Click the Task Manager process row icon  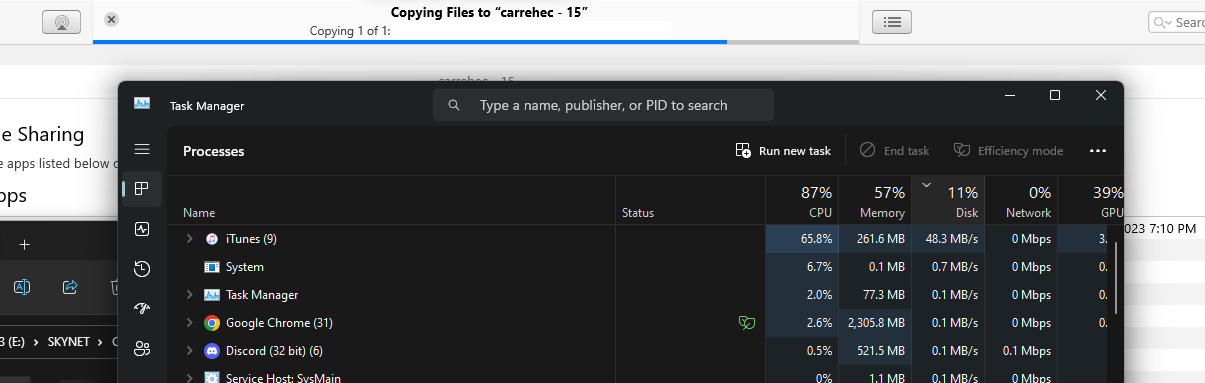212,295
